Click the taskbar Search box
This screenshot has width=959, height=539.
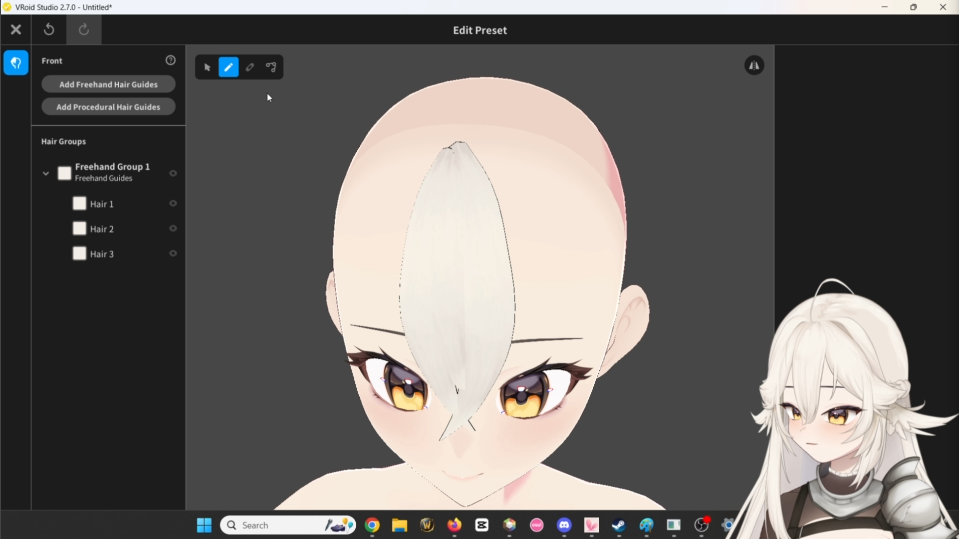tap(287, 525)
